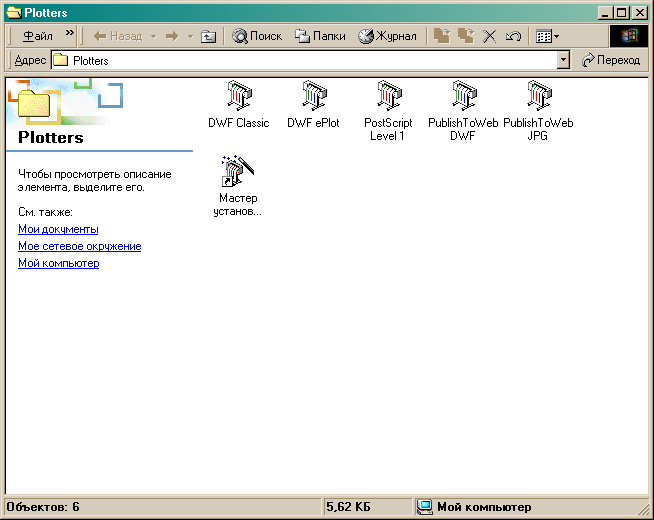
Task: Expand hidden menus with the chevron
Action: click(70, 33)
